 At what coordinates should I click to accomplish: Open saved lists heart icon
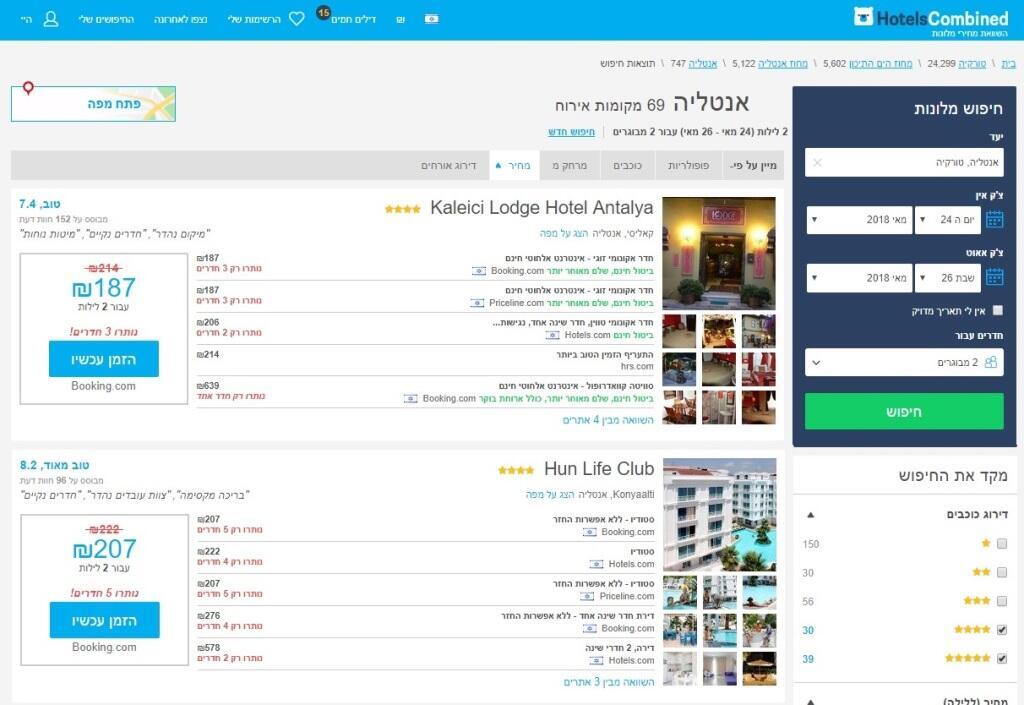[296, 19]
